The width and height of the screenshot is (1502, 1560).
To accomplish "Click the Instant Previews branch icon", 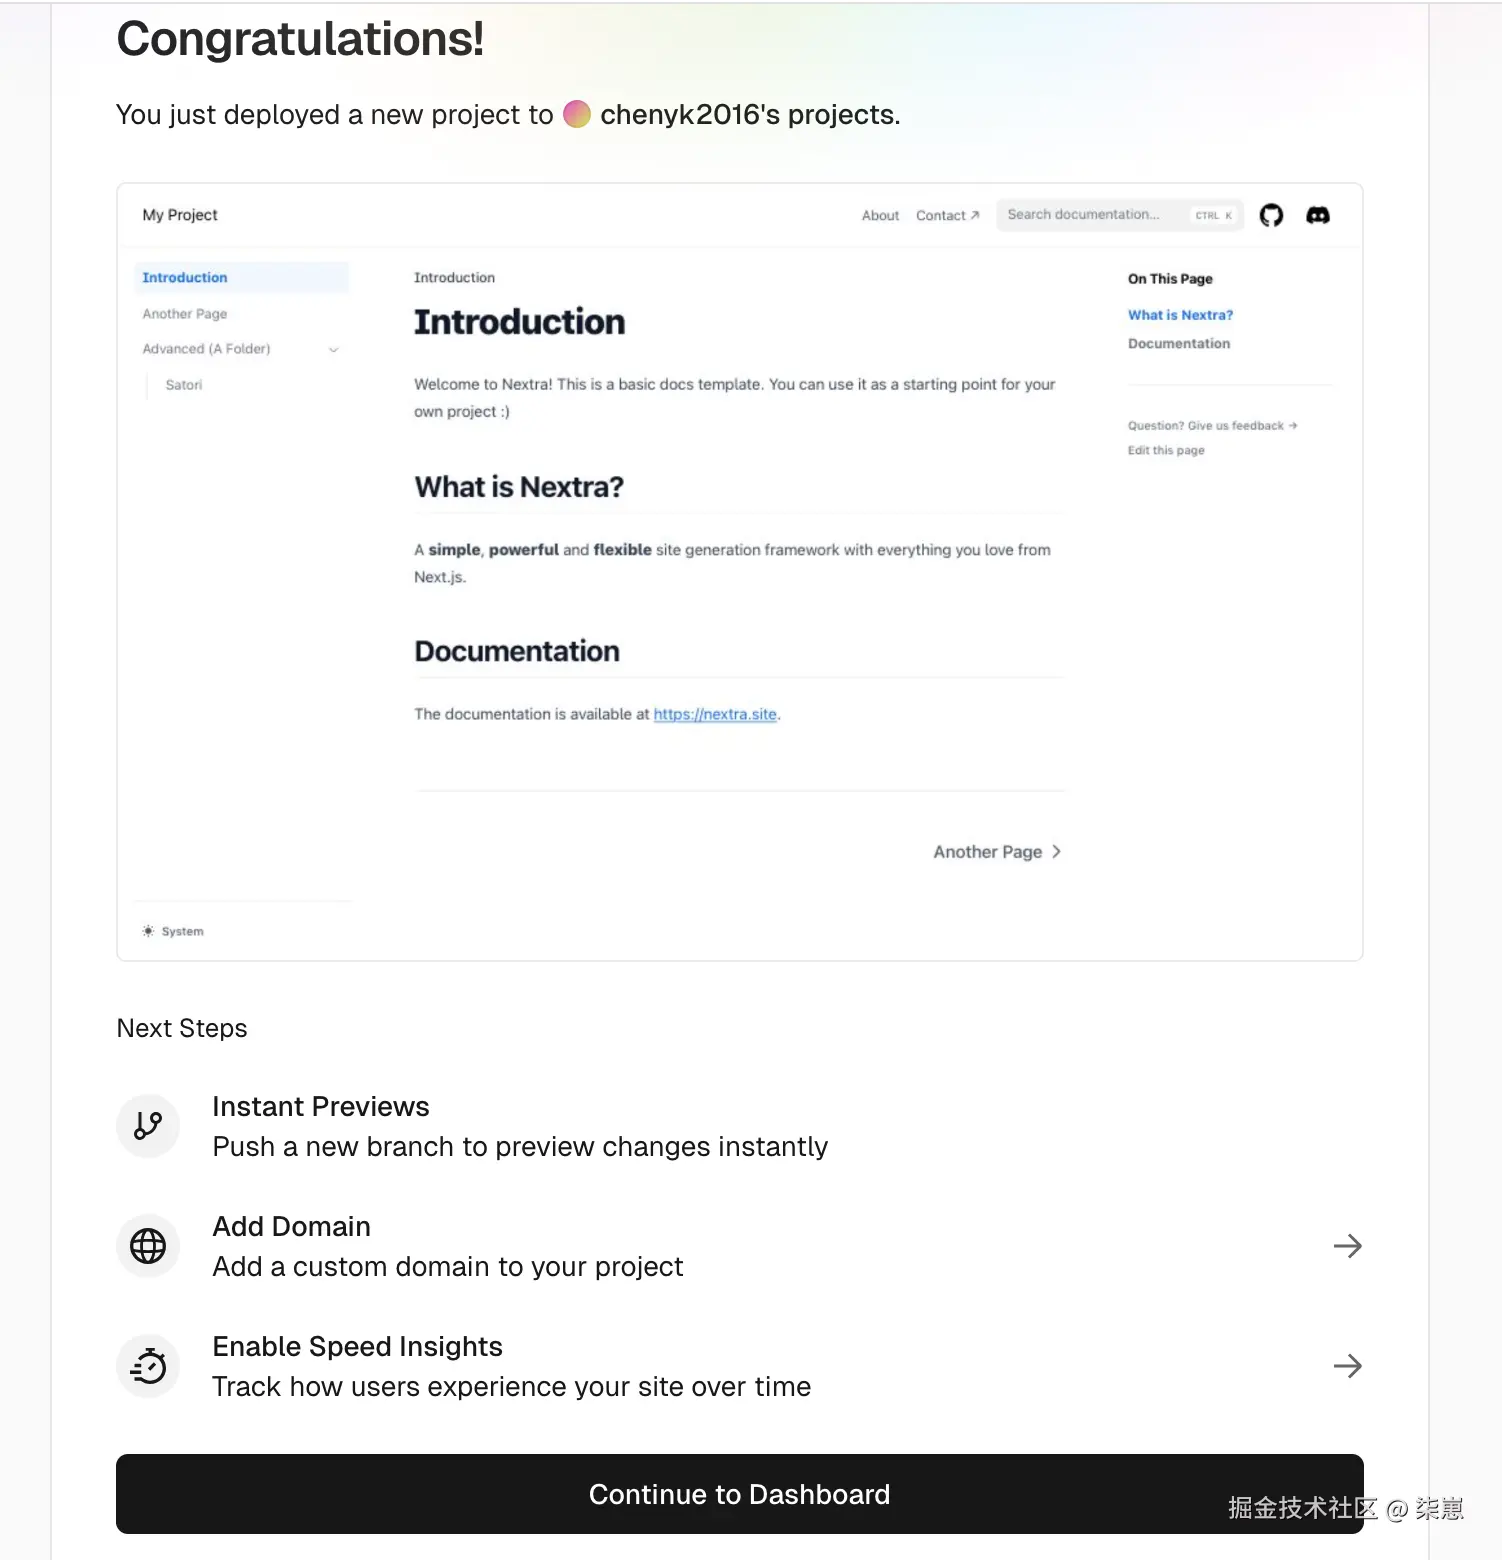I will pyautogui.click(x=148, y=1126).
